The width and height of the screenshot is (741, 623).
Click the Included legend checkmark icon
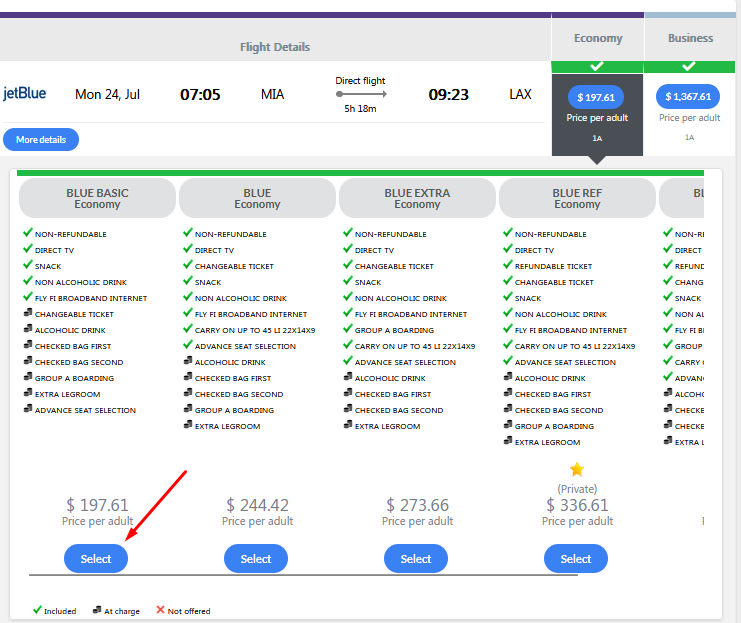37,610
